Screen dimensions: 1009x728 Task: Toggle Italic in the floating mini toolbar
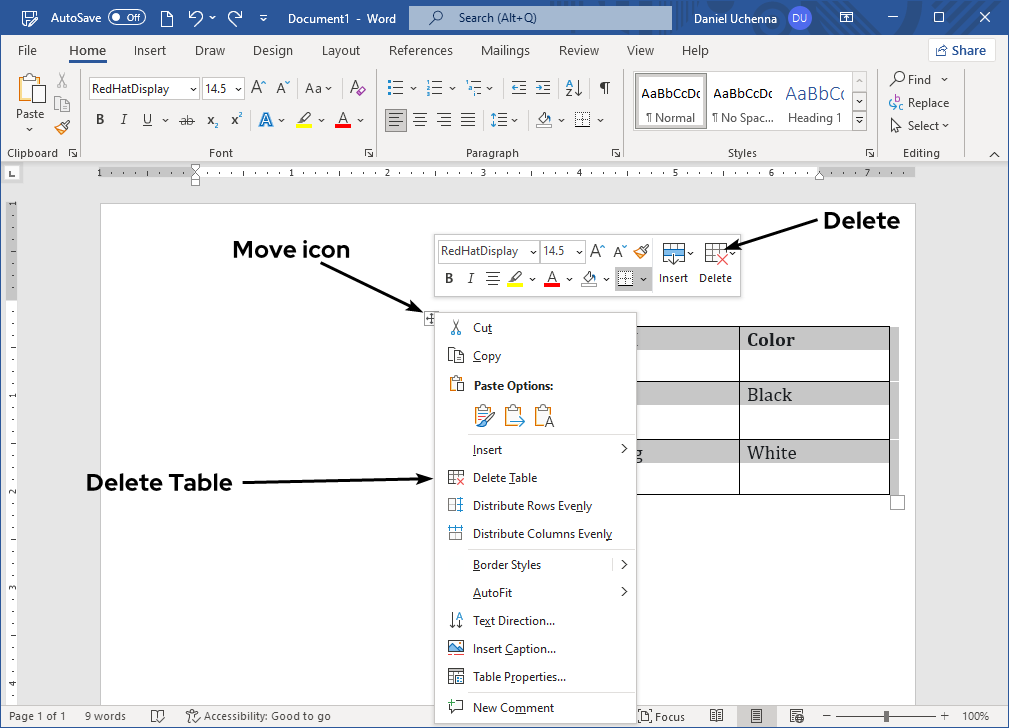pos(470,278)
